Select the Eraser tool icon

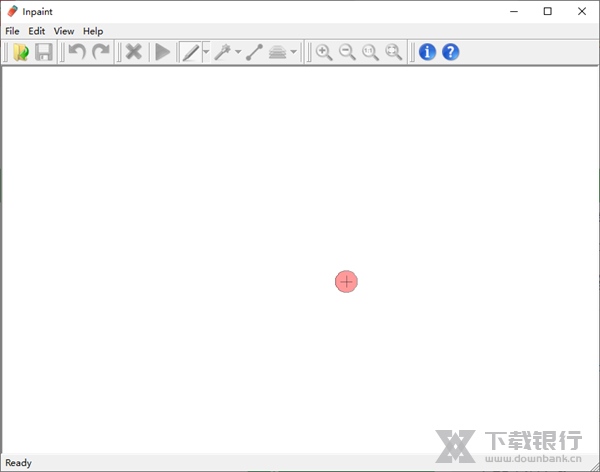tap(277, 52)
